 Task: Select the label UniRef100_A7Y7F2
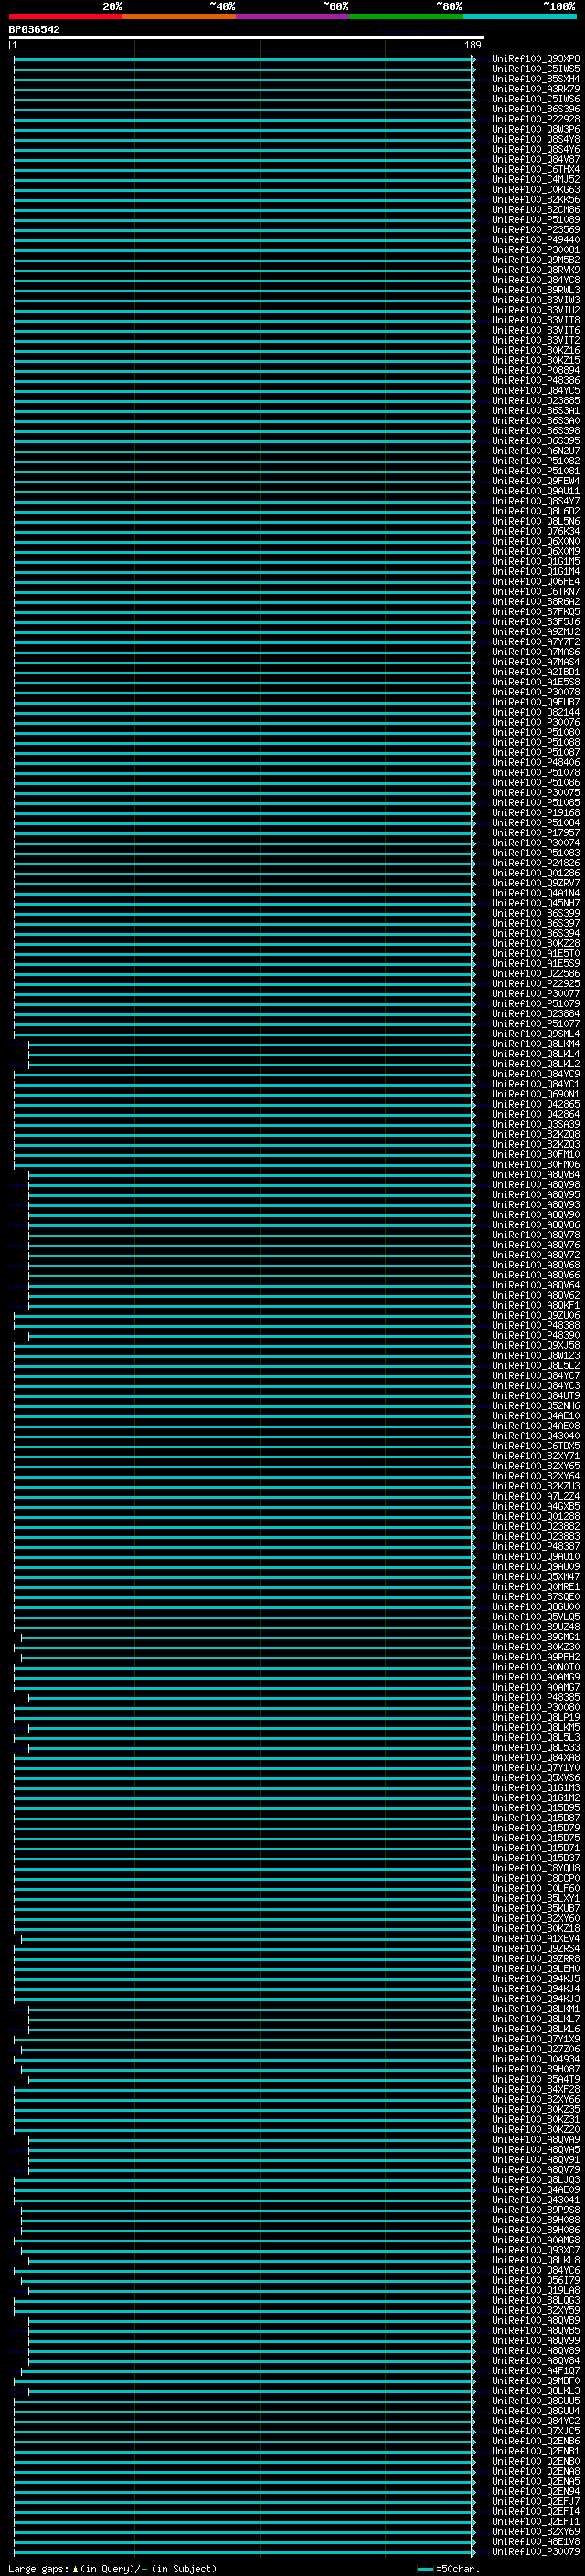pyautogui.click(x=536, y=642)
